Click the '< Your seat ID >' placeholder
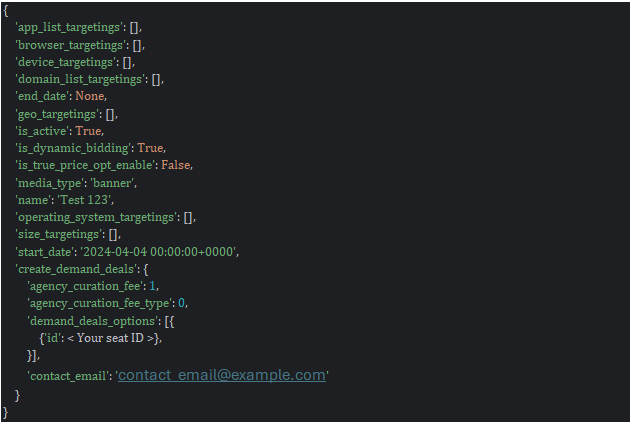This screenshot has width=632, height=424. 111,339
